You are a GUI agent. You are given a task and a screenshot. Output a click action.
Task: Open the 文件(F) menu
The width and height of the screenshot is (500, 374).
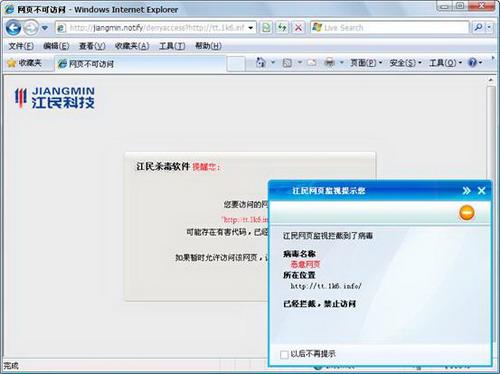pos(21,46)
